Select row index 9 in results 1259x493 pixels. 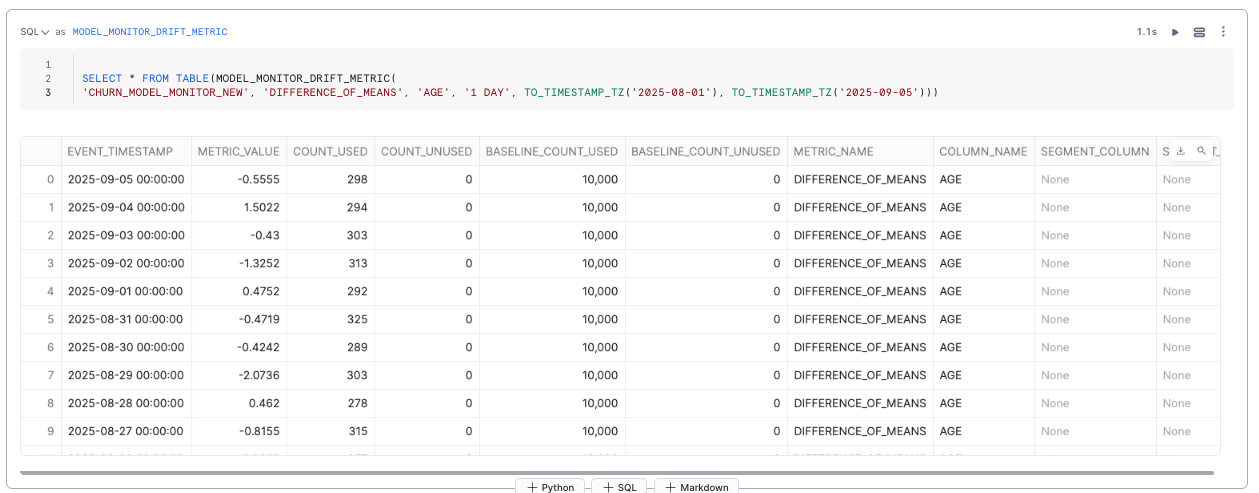tap(41, 431)
